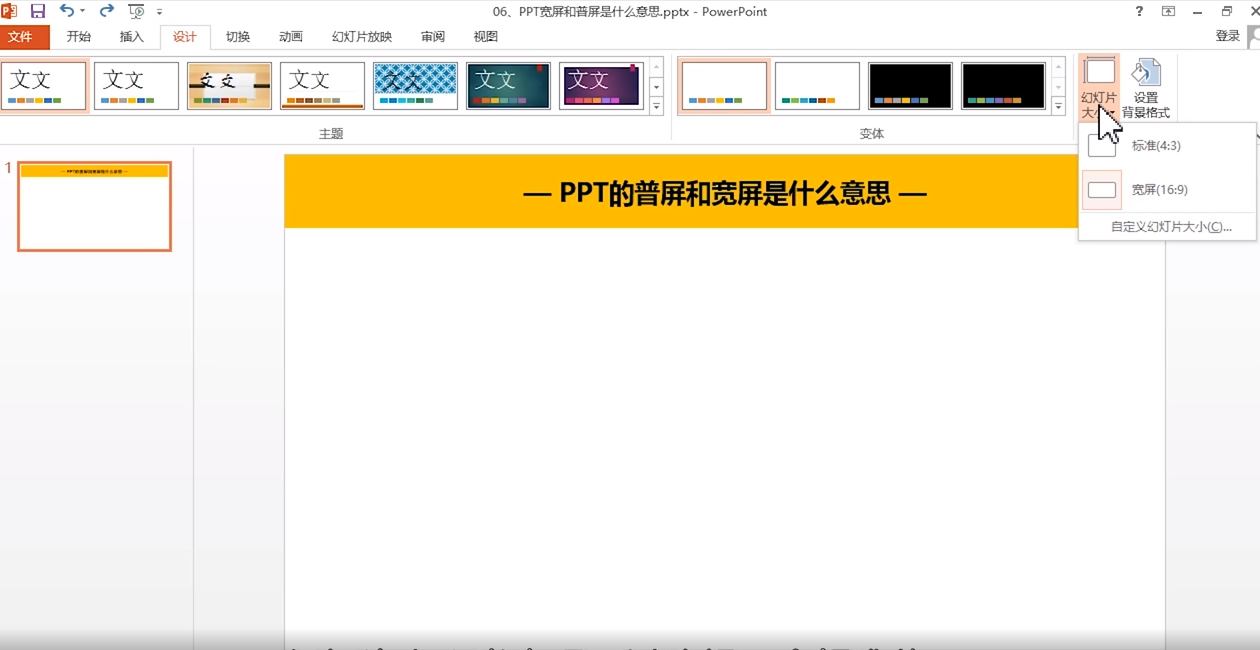
Task: Click the yellow title banner on the slide
Action: point(681,191)
